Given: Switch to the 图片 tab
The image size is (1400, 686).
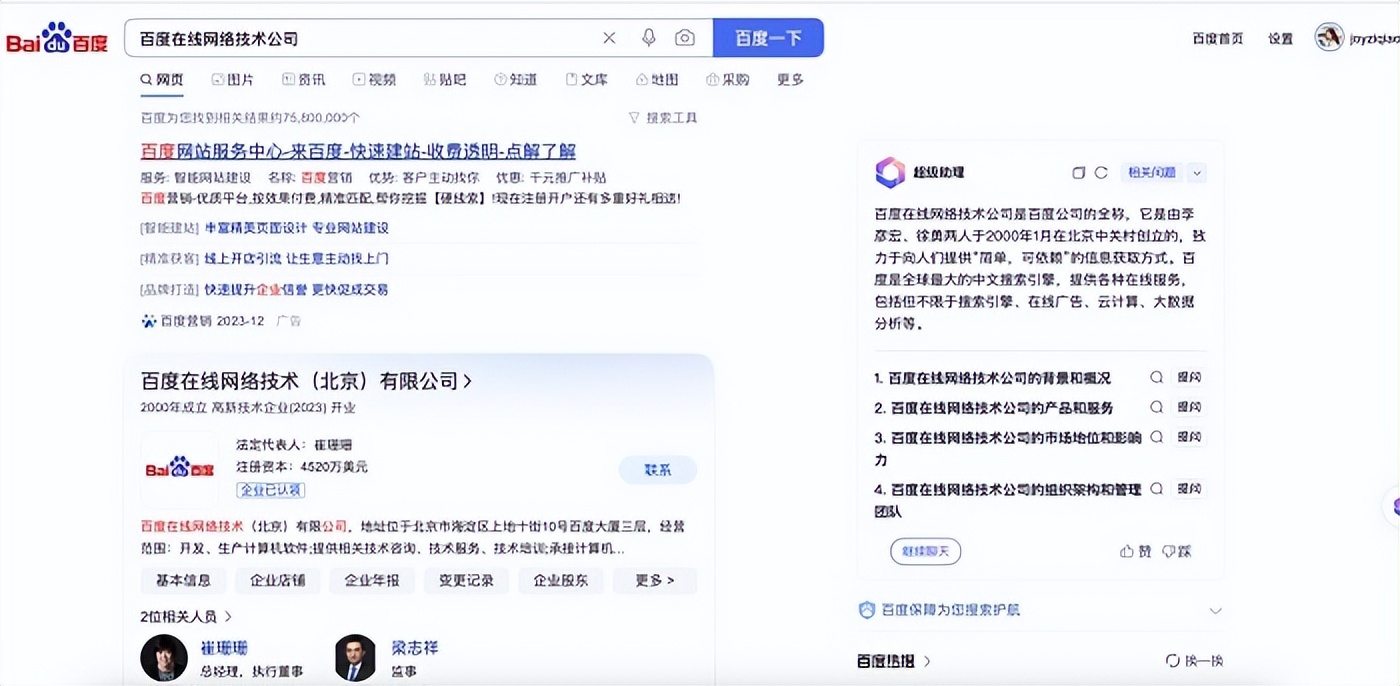Looking at the screenshot, I should coord(233,80).
